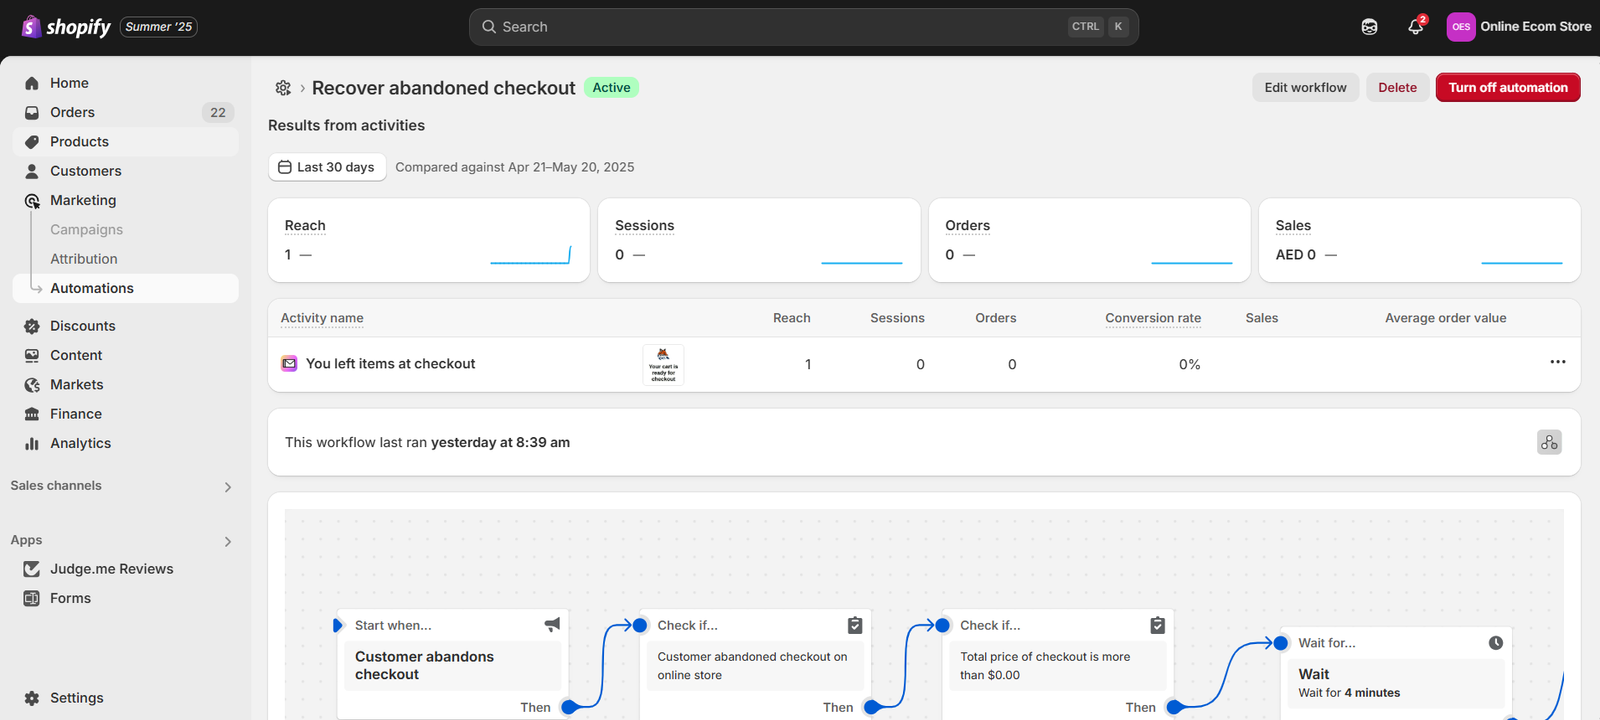Open Campaigns under Marketing
Screen dimensions: 1600x720
(86, 230)
